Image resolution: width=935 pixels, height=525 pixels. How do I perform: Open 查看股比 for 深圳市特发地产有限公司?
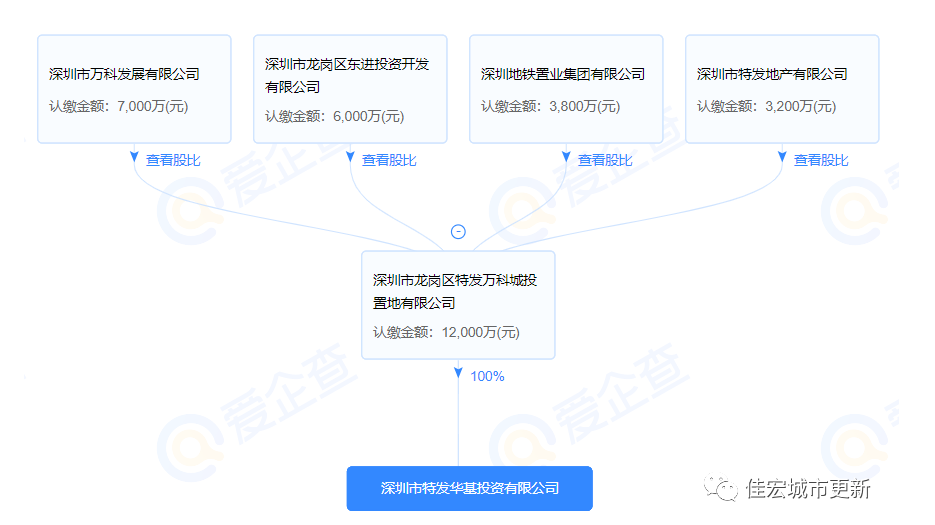tap(821, 160)
